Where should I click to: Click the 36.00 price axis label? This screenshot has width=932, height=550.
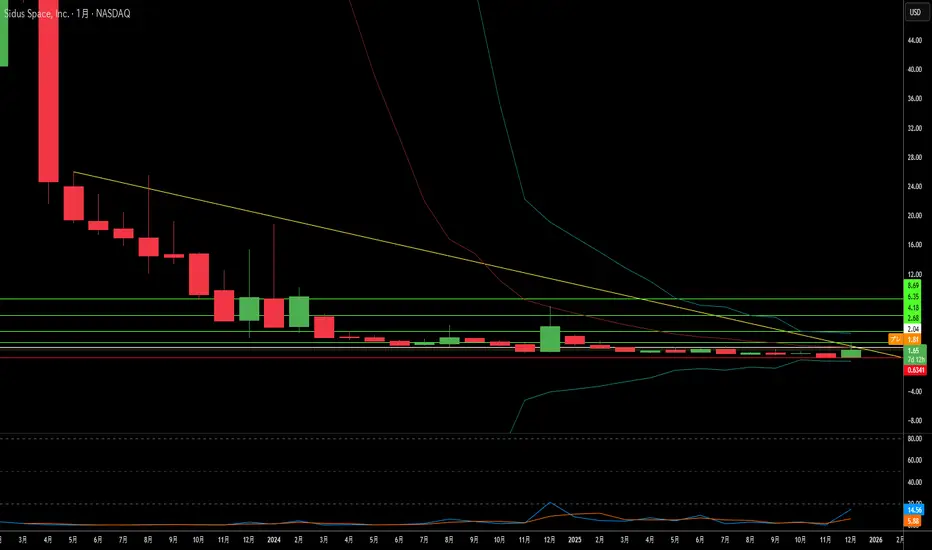tap(915, 98)
